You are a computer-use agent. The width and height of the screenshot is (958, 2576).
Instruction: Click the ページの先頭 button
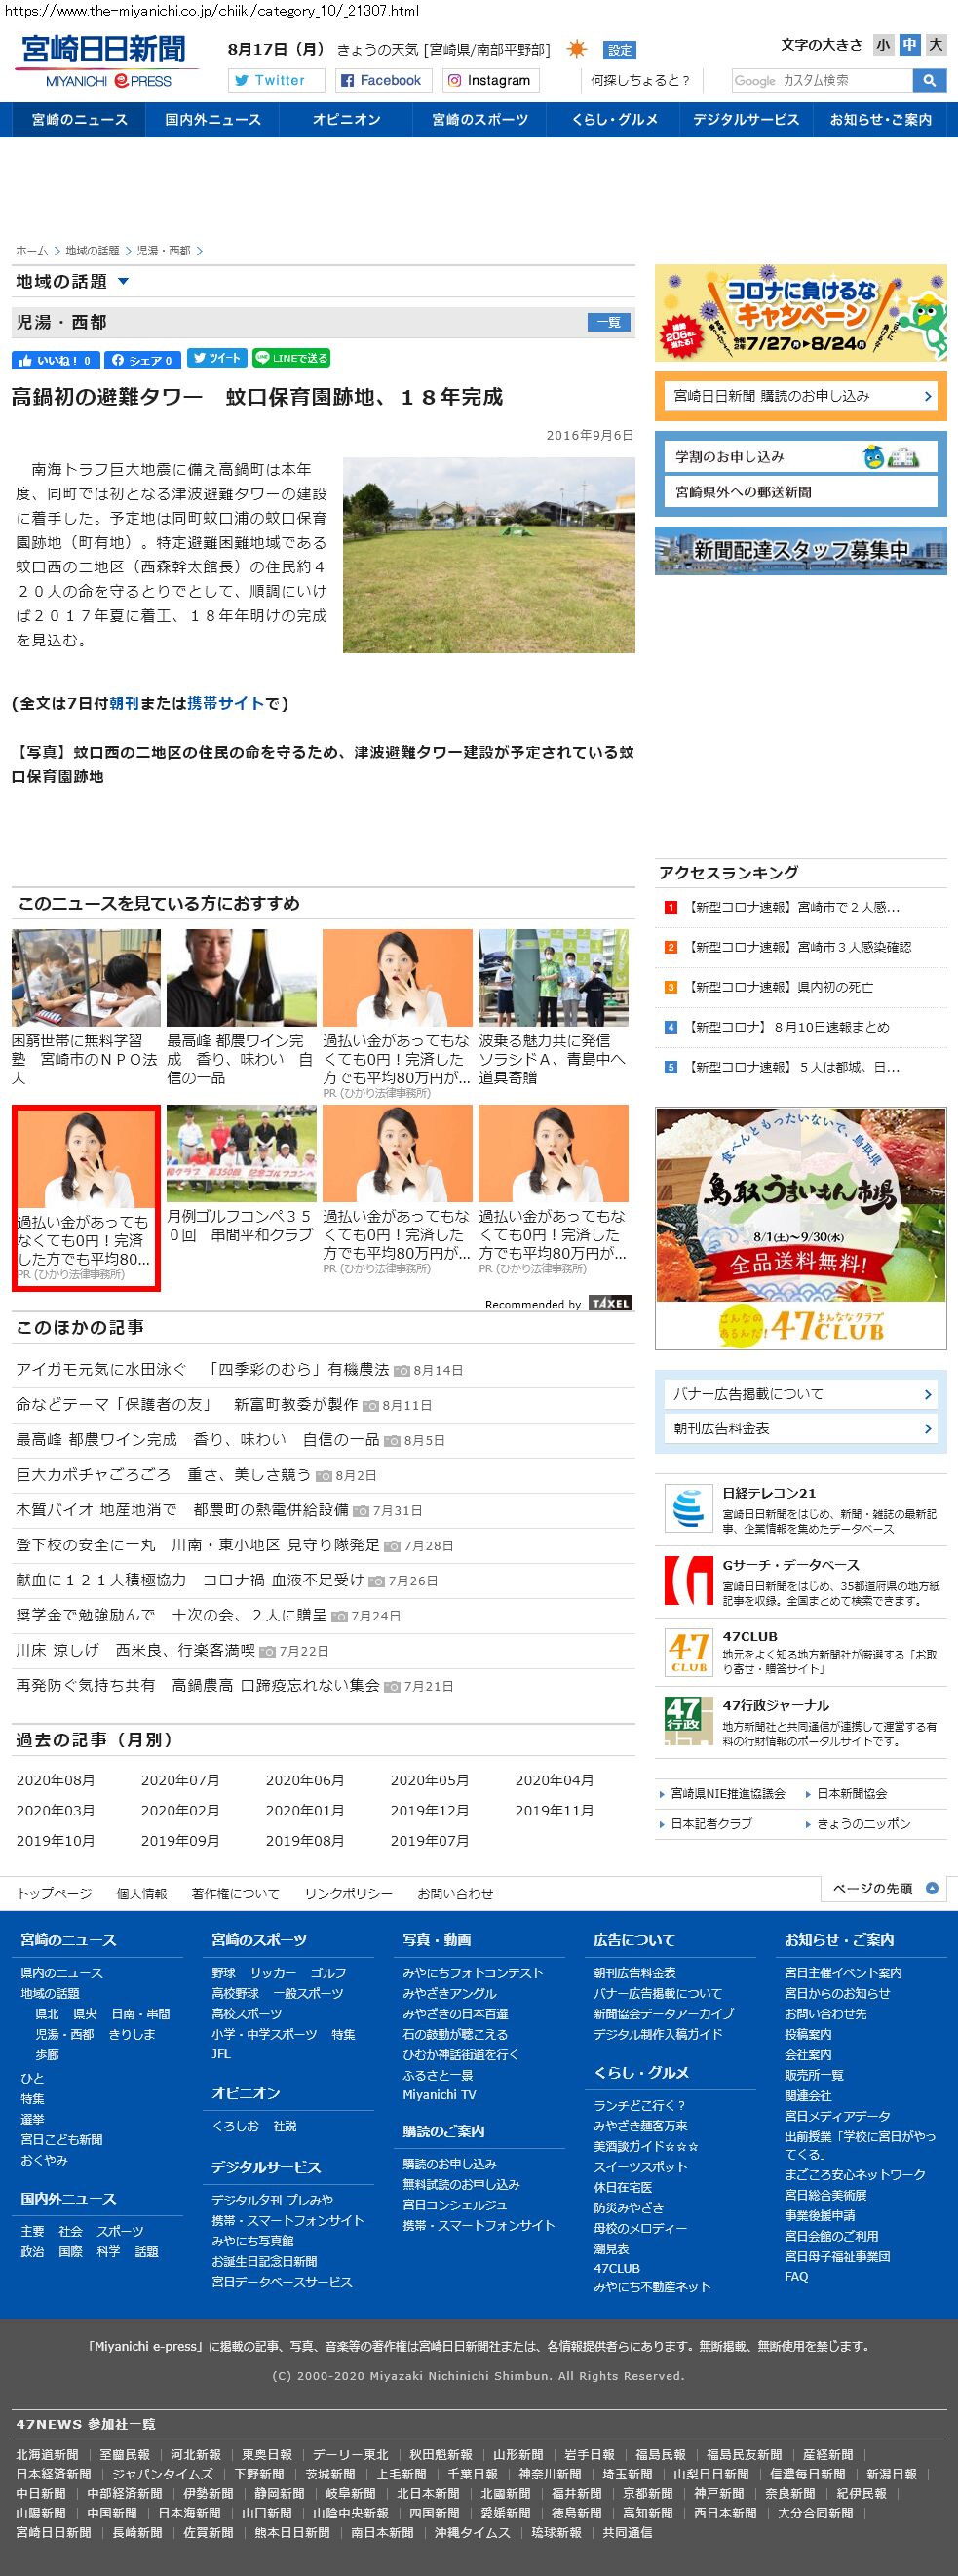[883, 1888]
